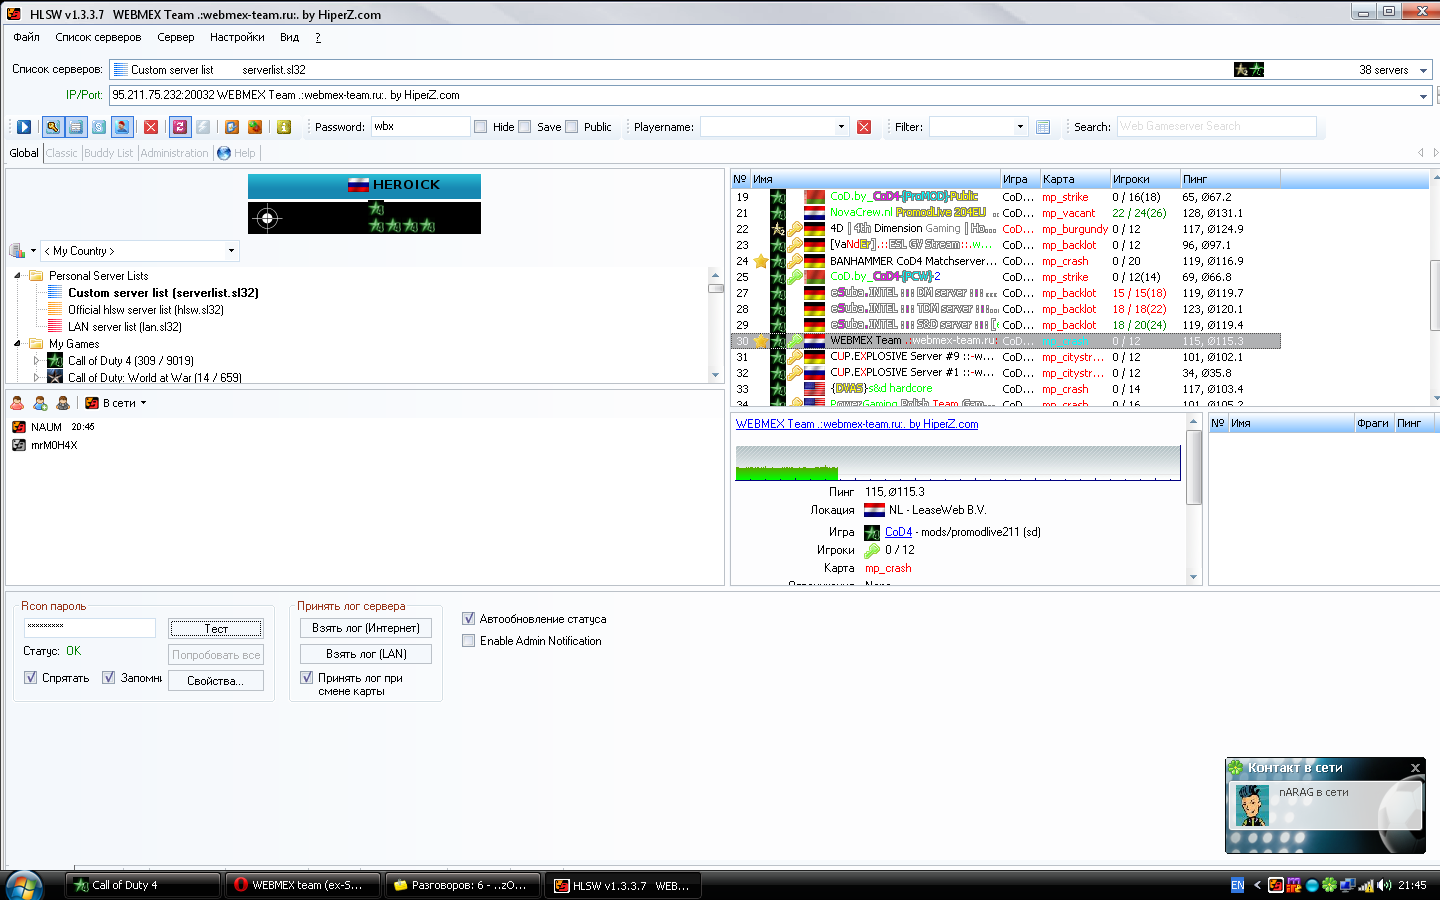Close the 'Контакт в сети' notification popup
Image resolution: width=1440 pixels, height=900 pixels.
pyautogui.click(x=1415, y=768)
